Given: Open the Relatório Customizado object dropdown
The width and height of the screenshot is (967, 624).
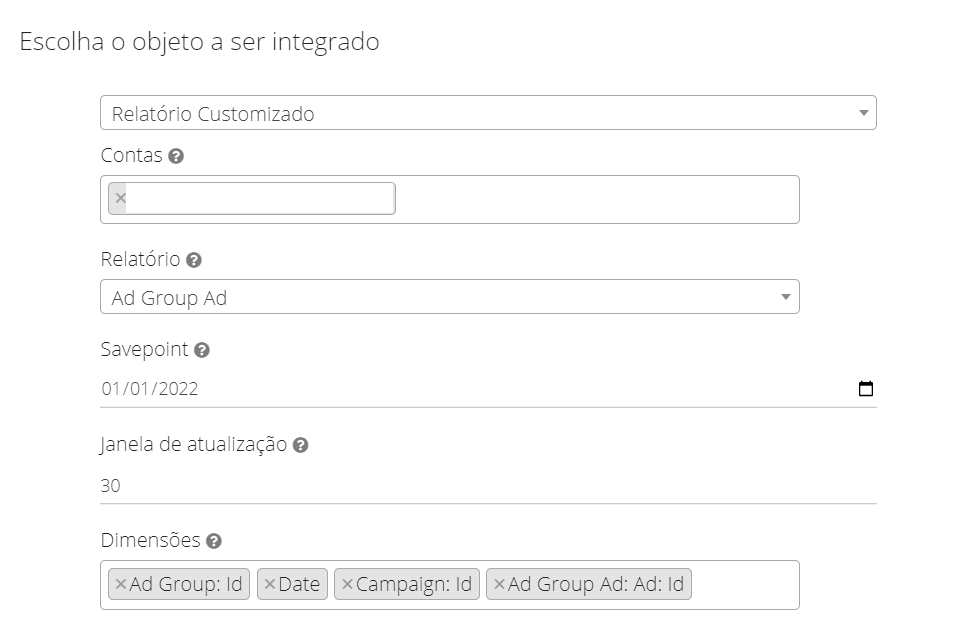Looking at the screenshot, I should [x=488, y=113].
